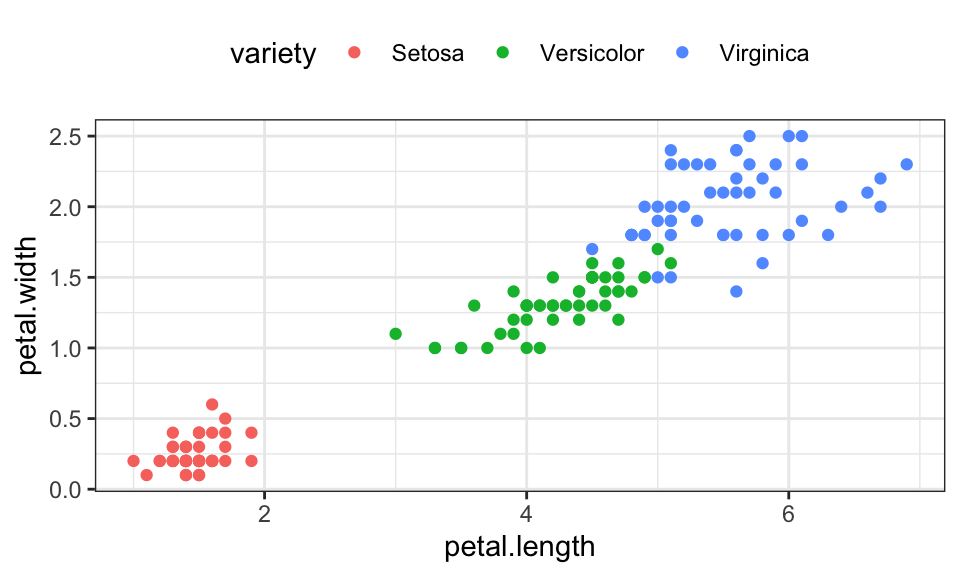Click the variety legend title
Viewport: 960px width, 576px height.
(x=272, y=53)
